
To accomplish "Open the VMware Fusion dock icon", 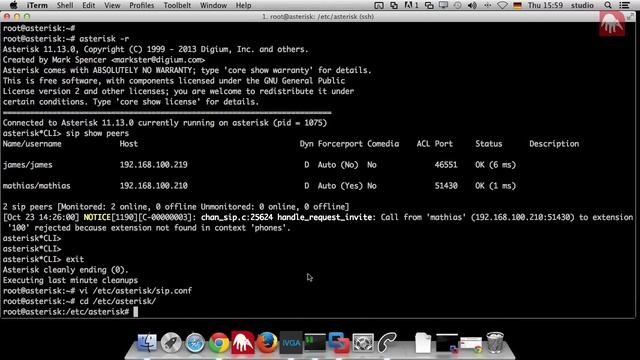I will [x=339, y=342].
